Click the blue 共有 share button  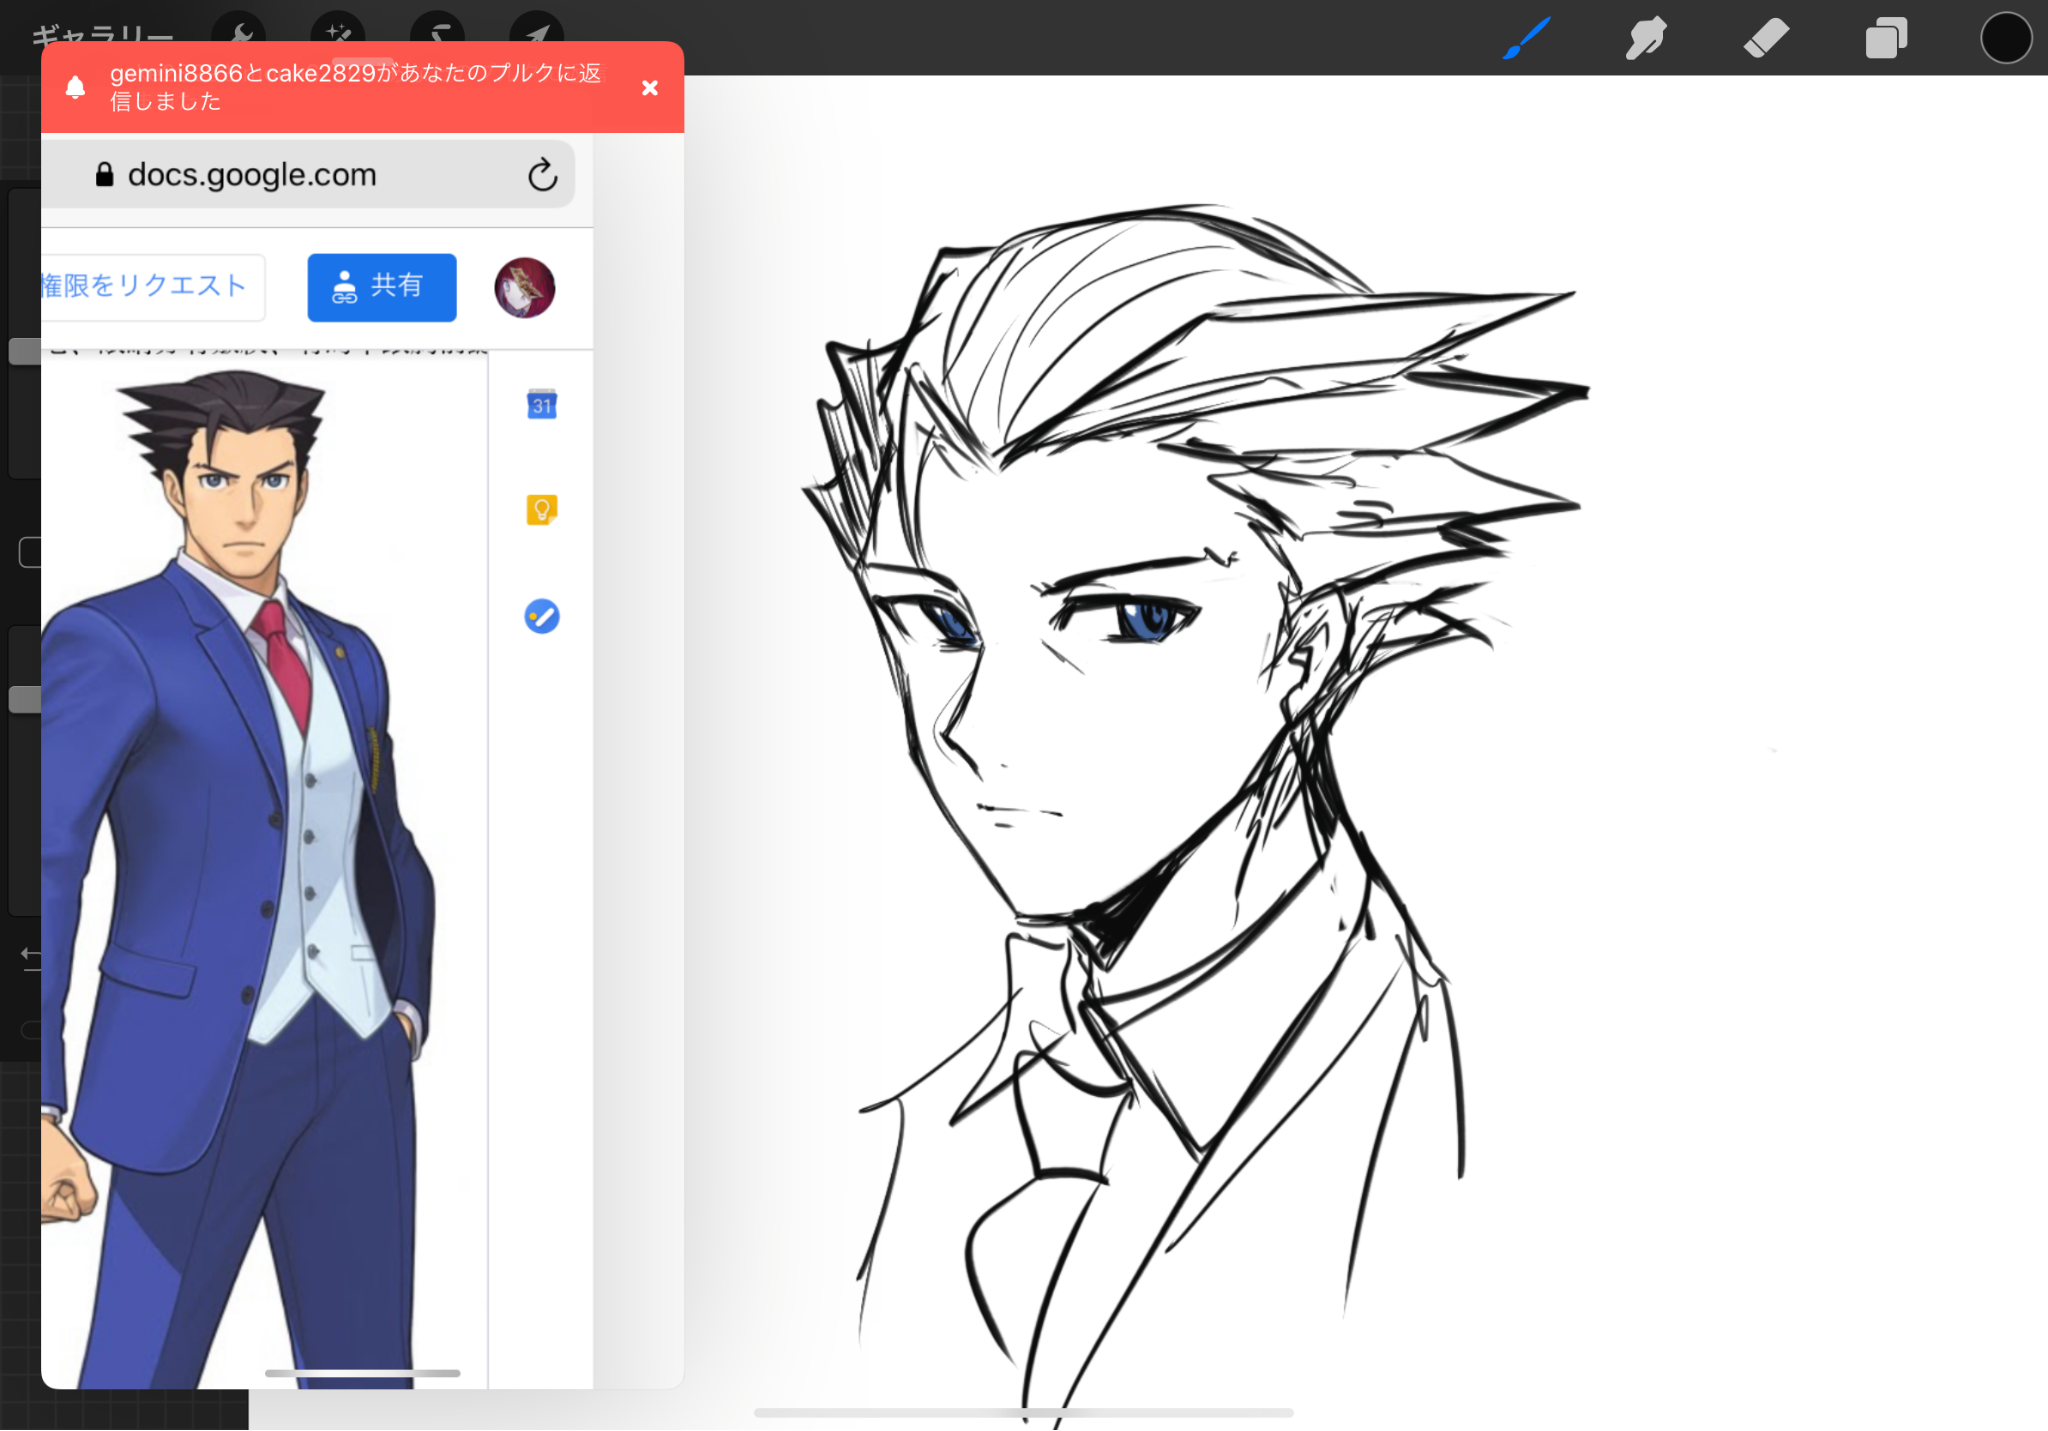tap(382, 287)
